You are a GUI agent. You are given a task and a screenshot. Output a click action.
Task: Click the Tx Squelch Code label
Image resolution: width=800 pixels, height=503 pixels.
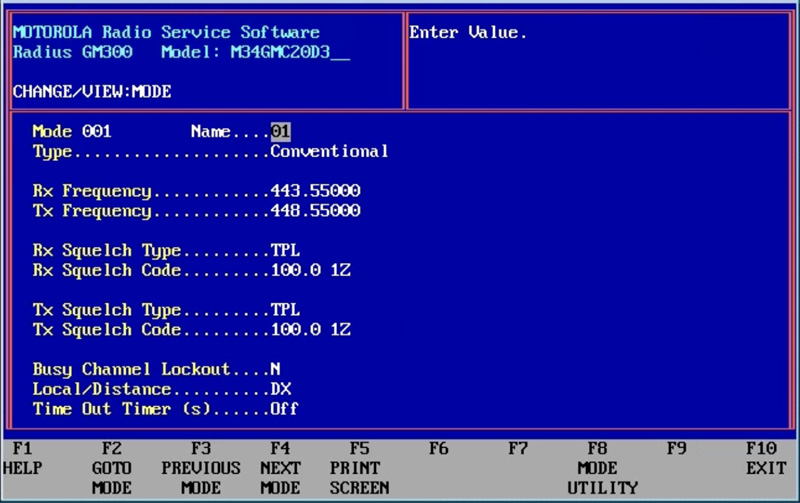pos(107,330)
